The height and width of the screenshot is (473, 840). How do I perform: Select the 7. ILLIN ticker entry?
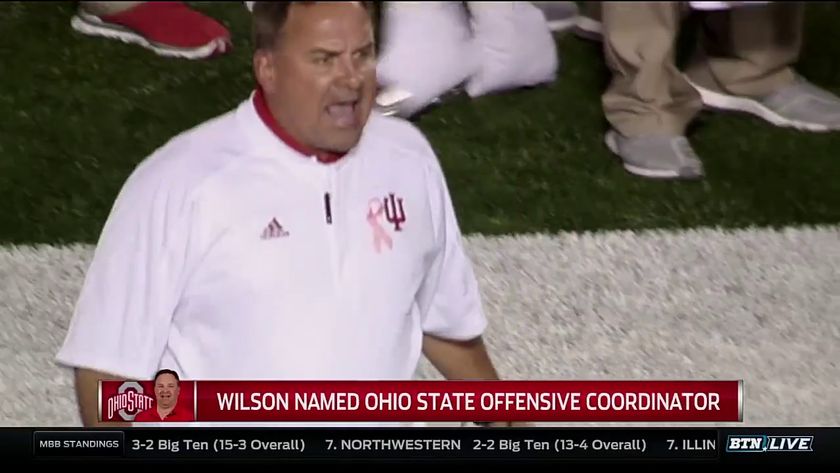point(691,445)
